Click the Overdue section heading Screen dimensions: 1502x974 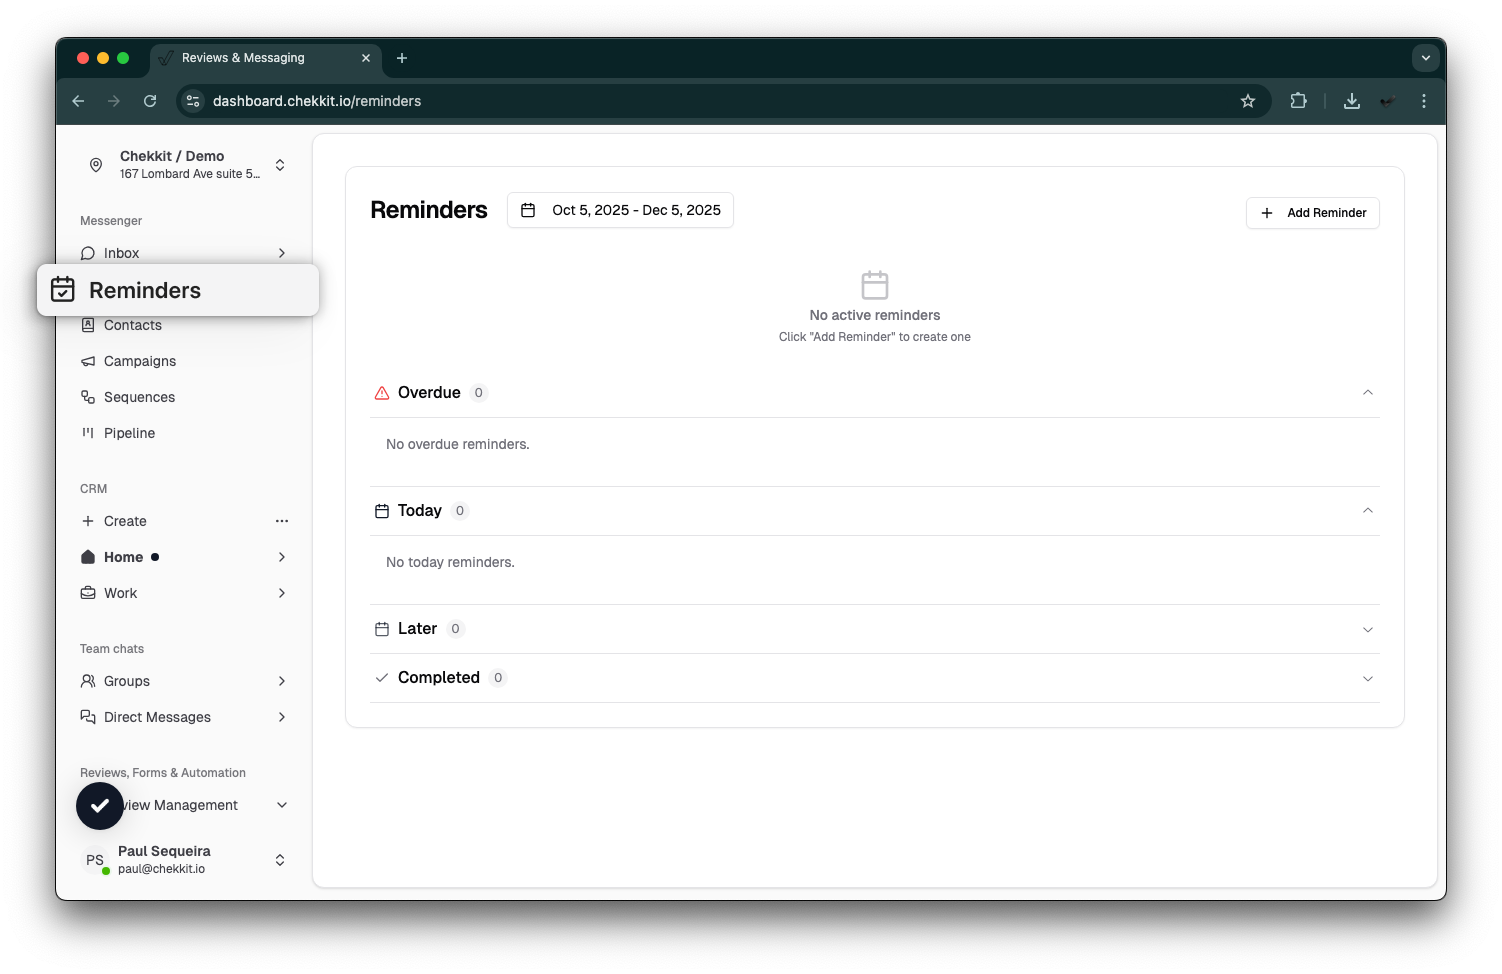[429, 393]
